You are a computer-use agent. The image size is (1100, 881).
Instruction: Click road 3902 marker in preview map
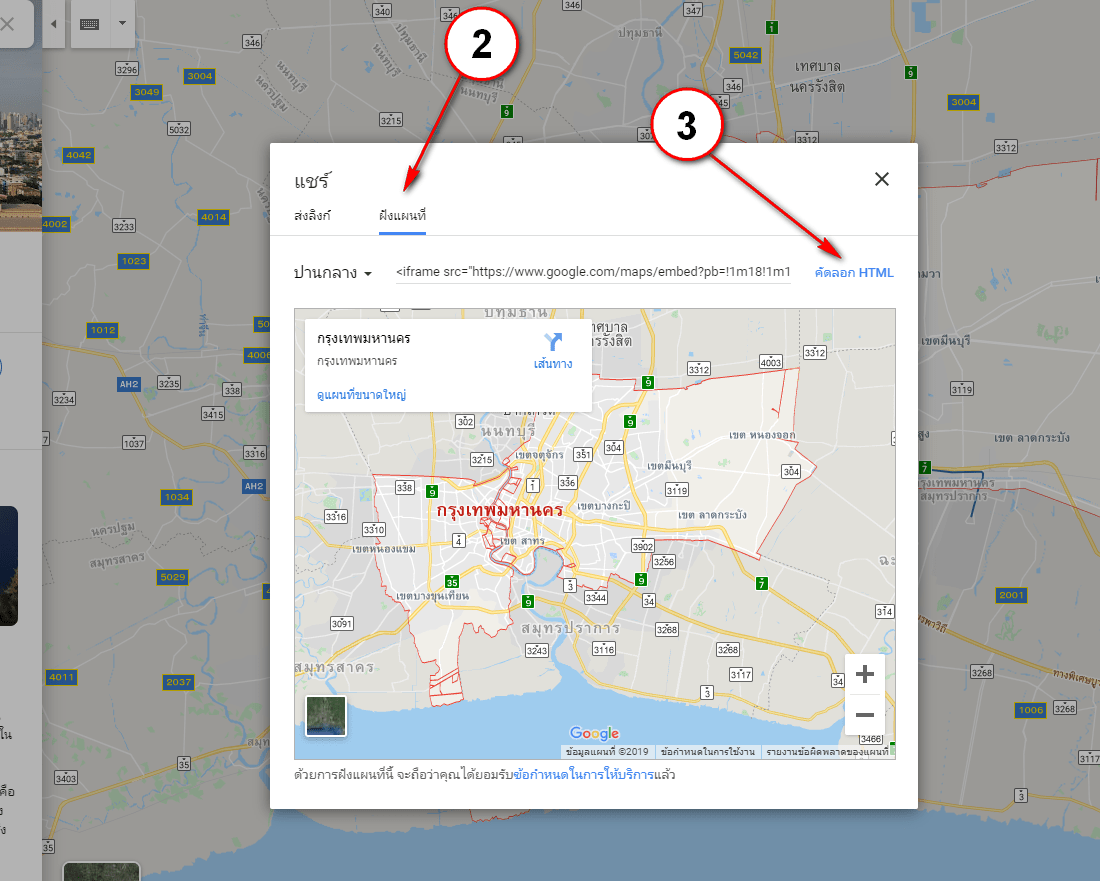click(643, 546)
